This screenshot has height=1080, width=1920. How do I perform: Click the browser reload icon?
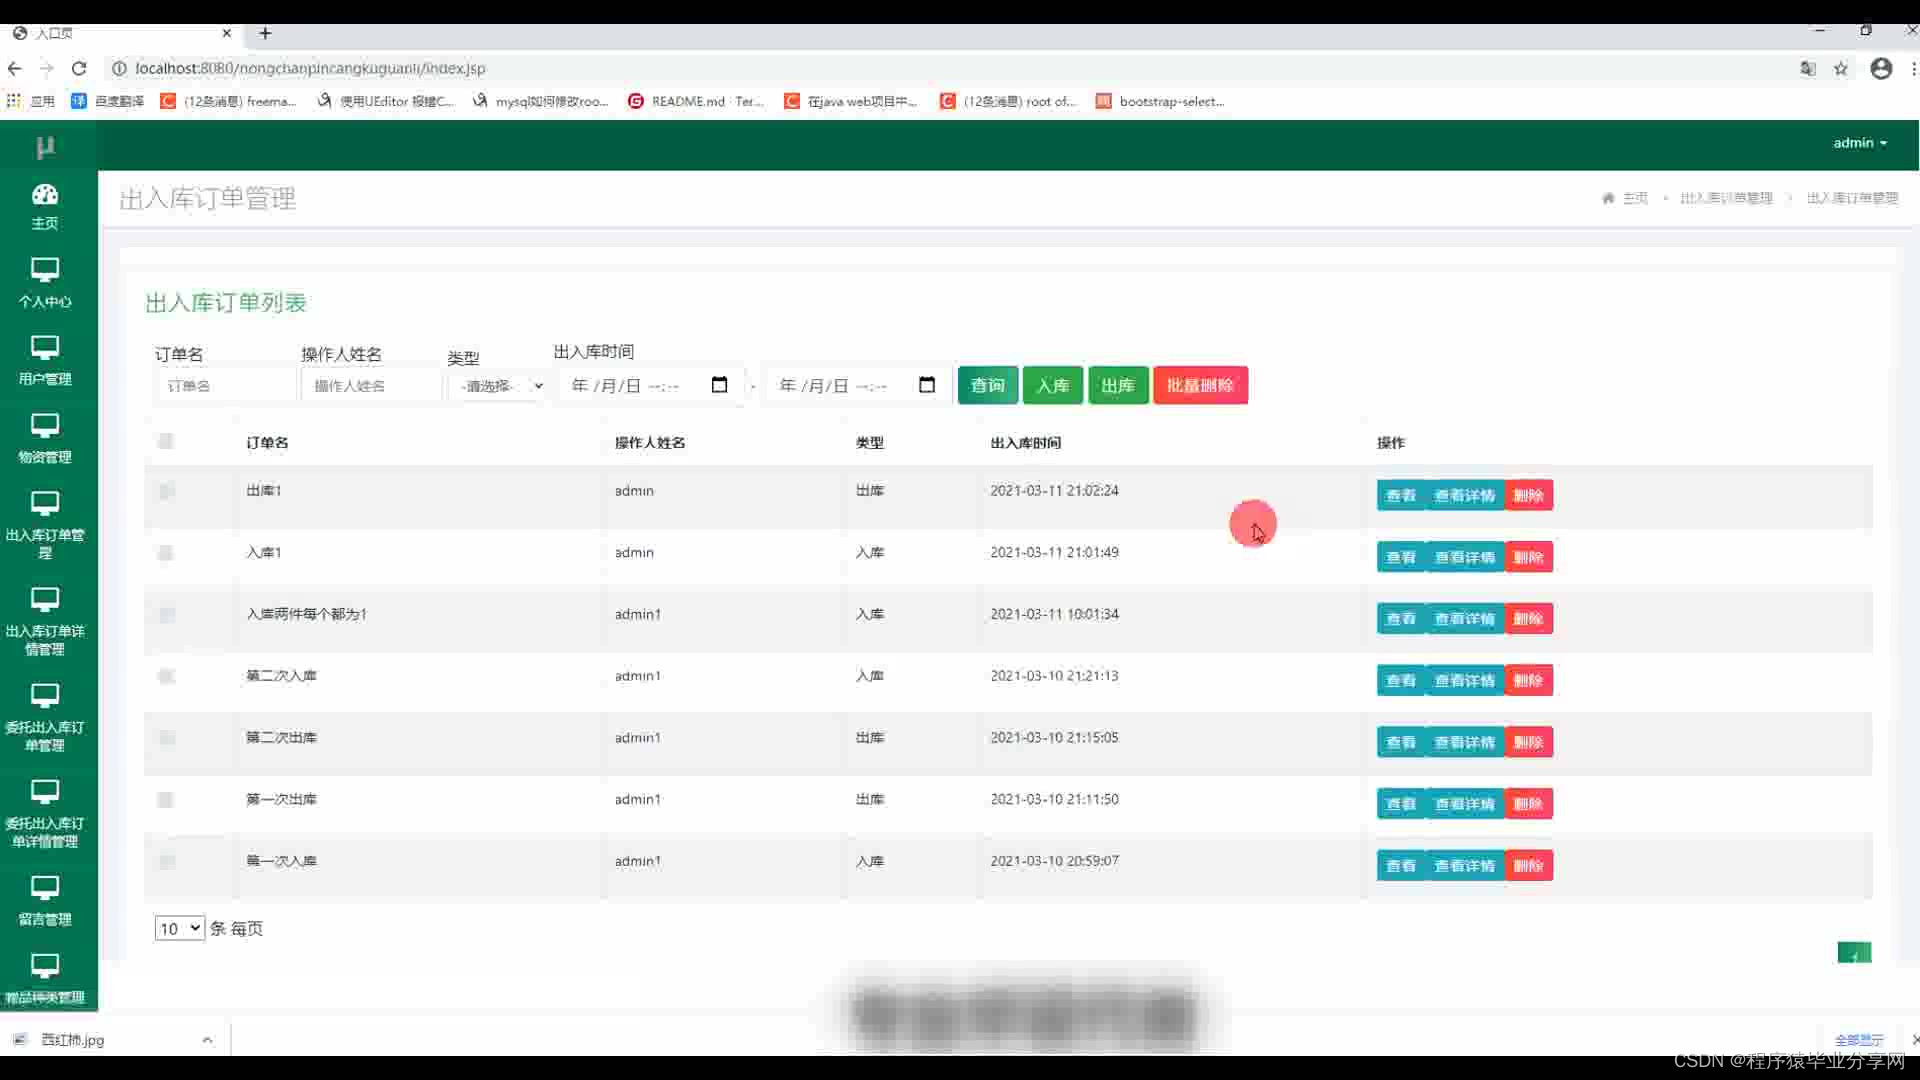(x=79, y=68)
